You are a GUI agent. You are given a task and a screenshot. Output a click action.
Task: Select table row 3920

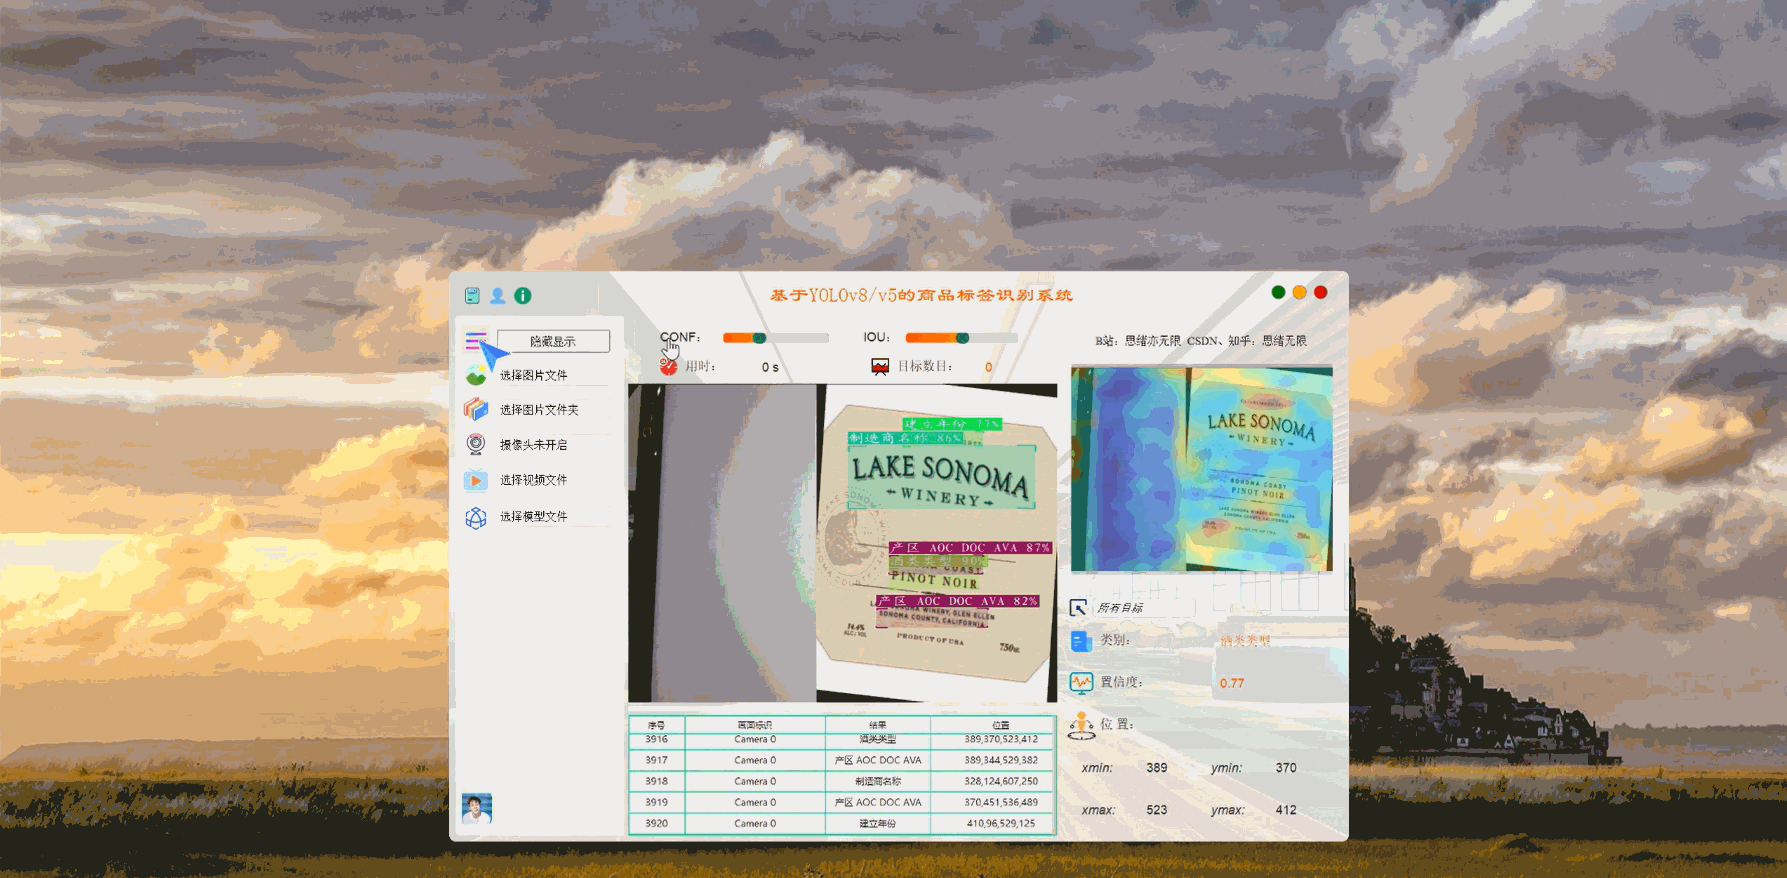842,823
